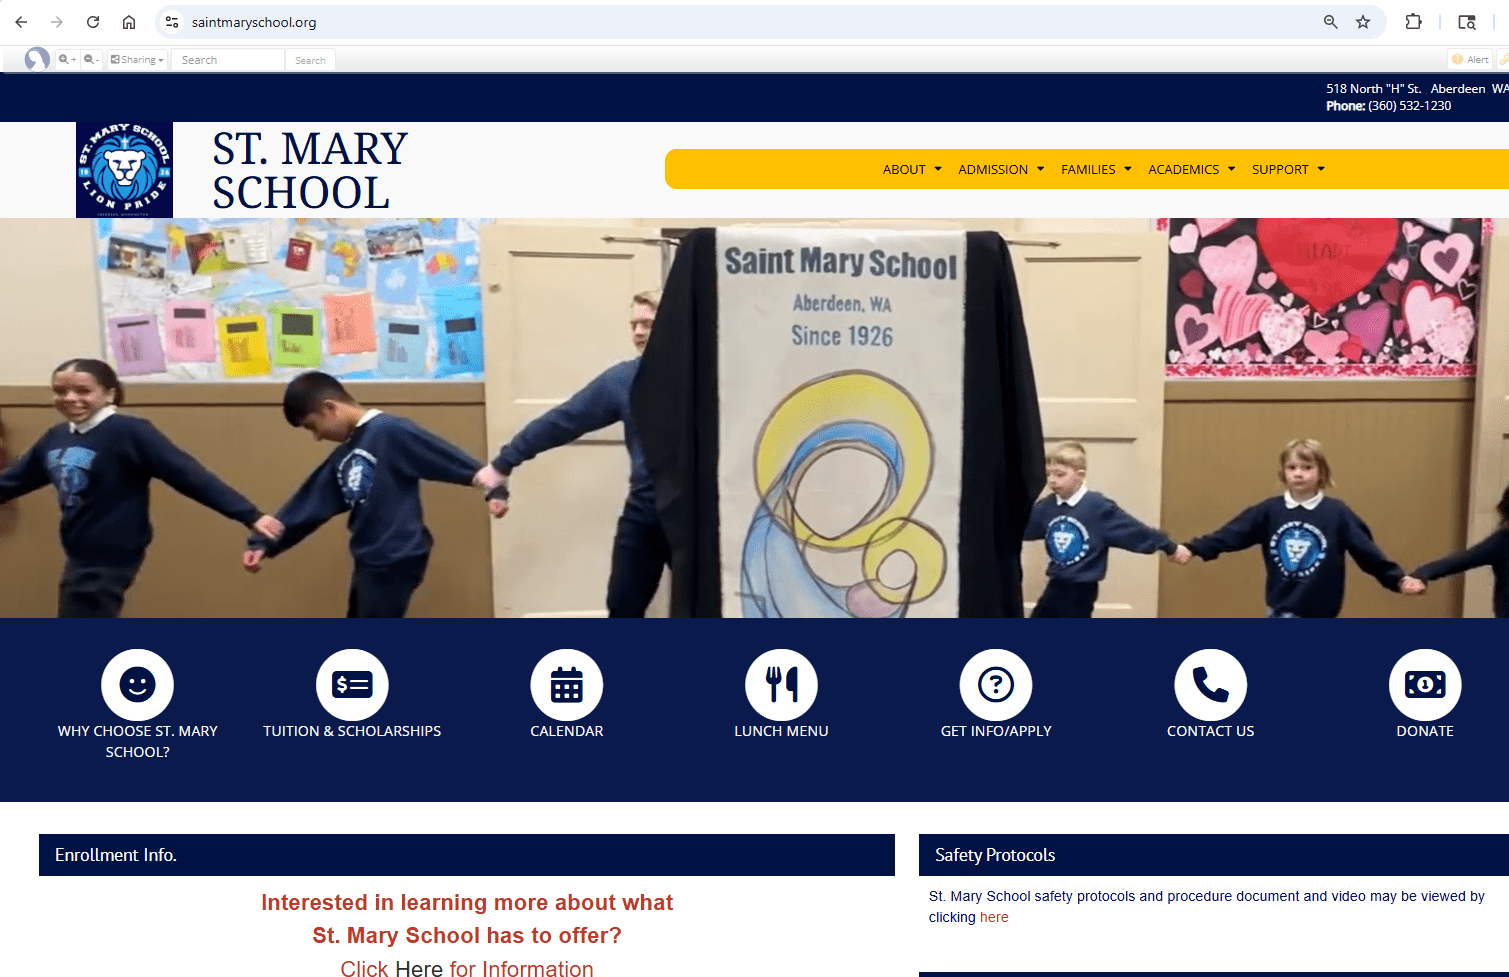Open the ADMISSION menu item
This screenshot has height=977, width=1509.
pos(993,170)
